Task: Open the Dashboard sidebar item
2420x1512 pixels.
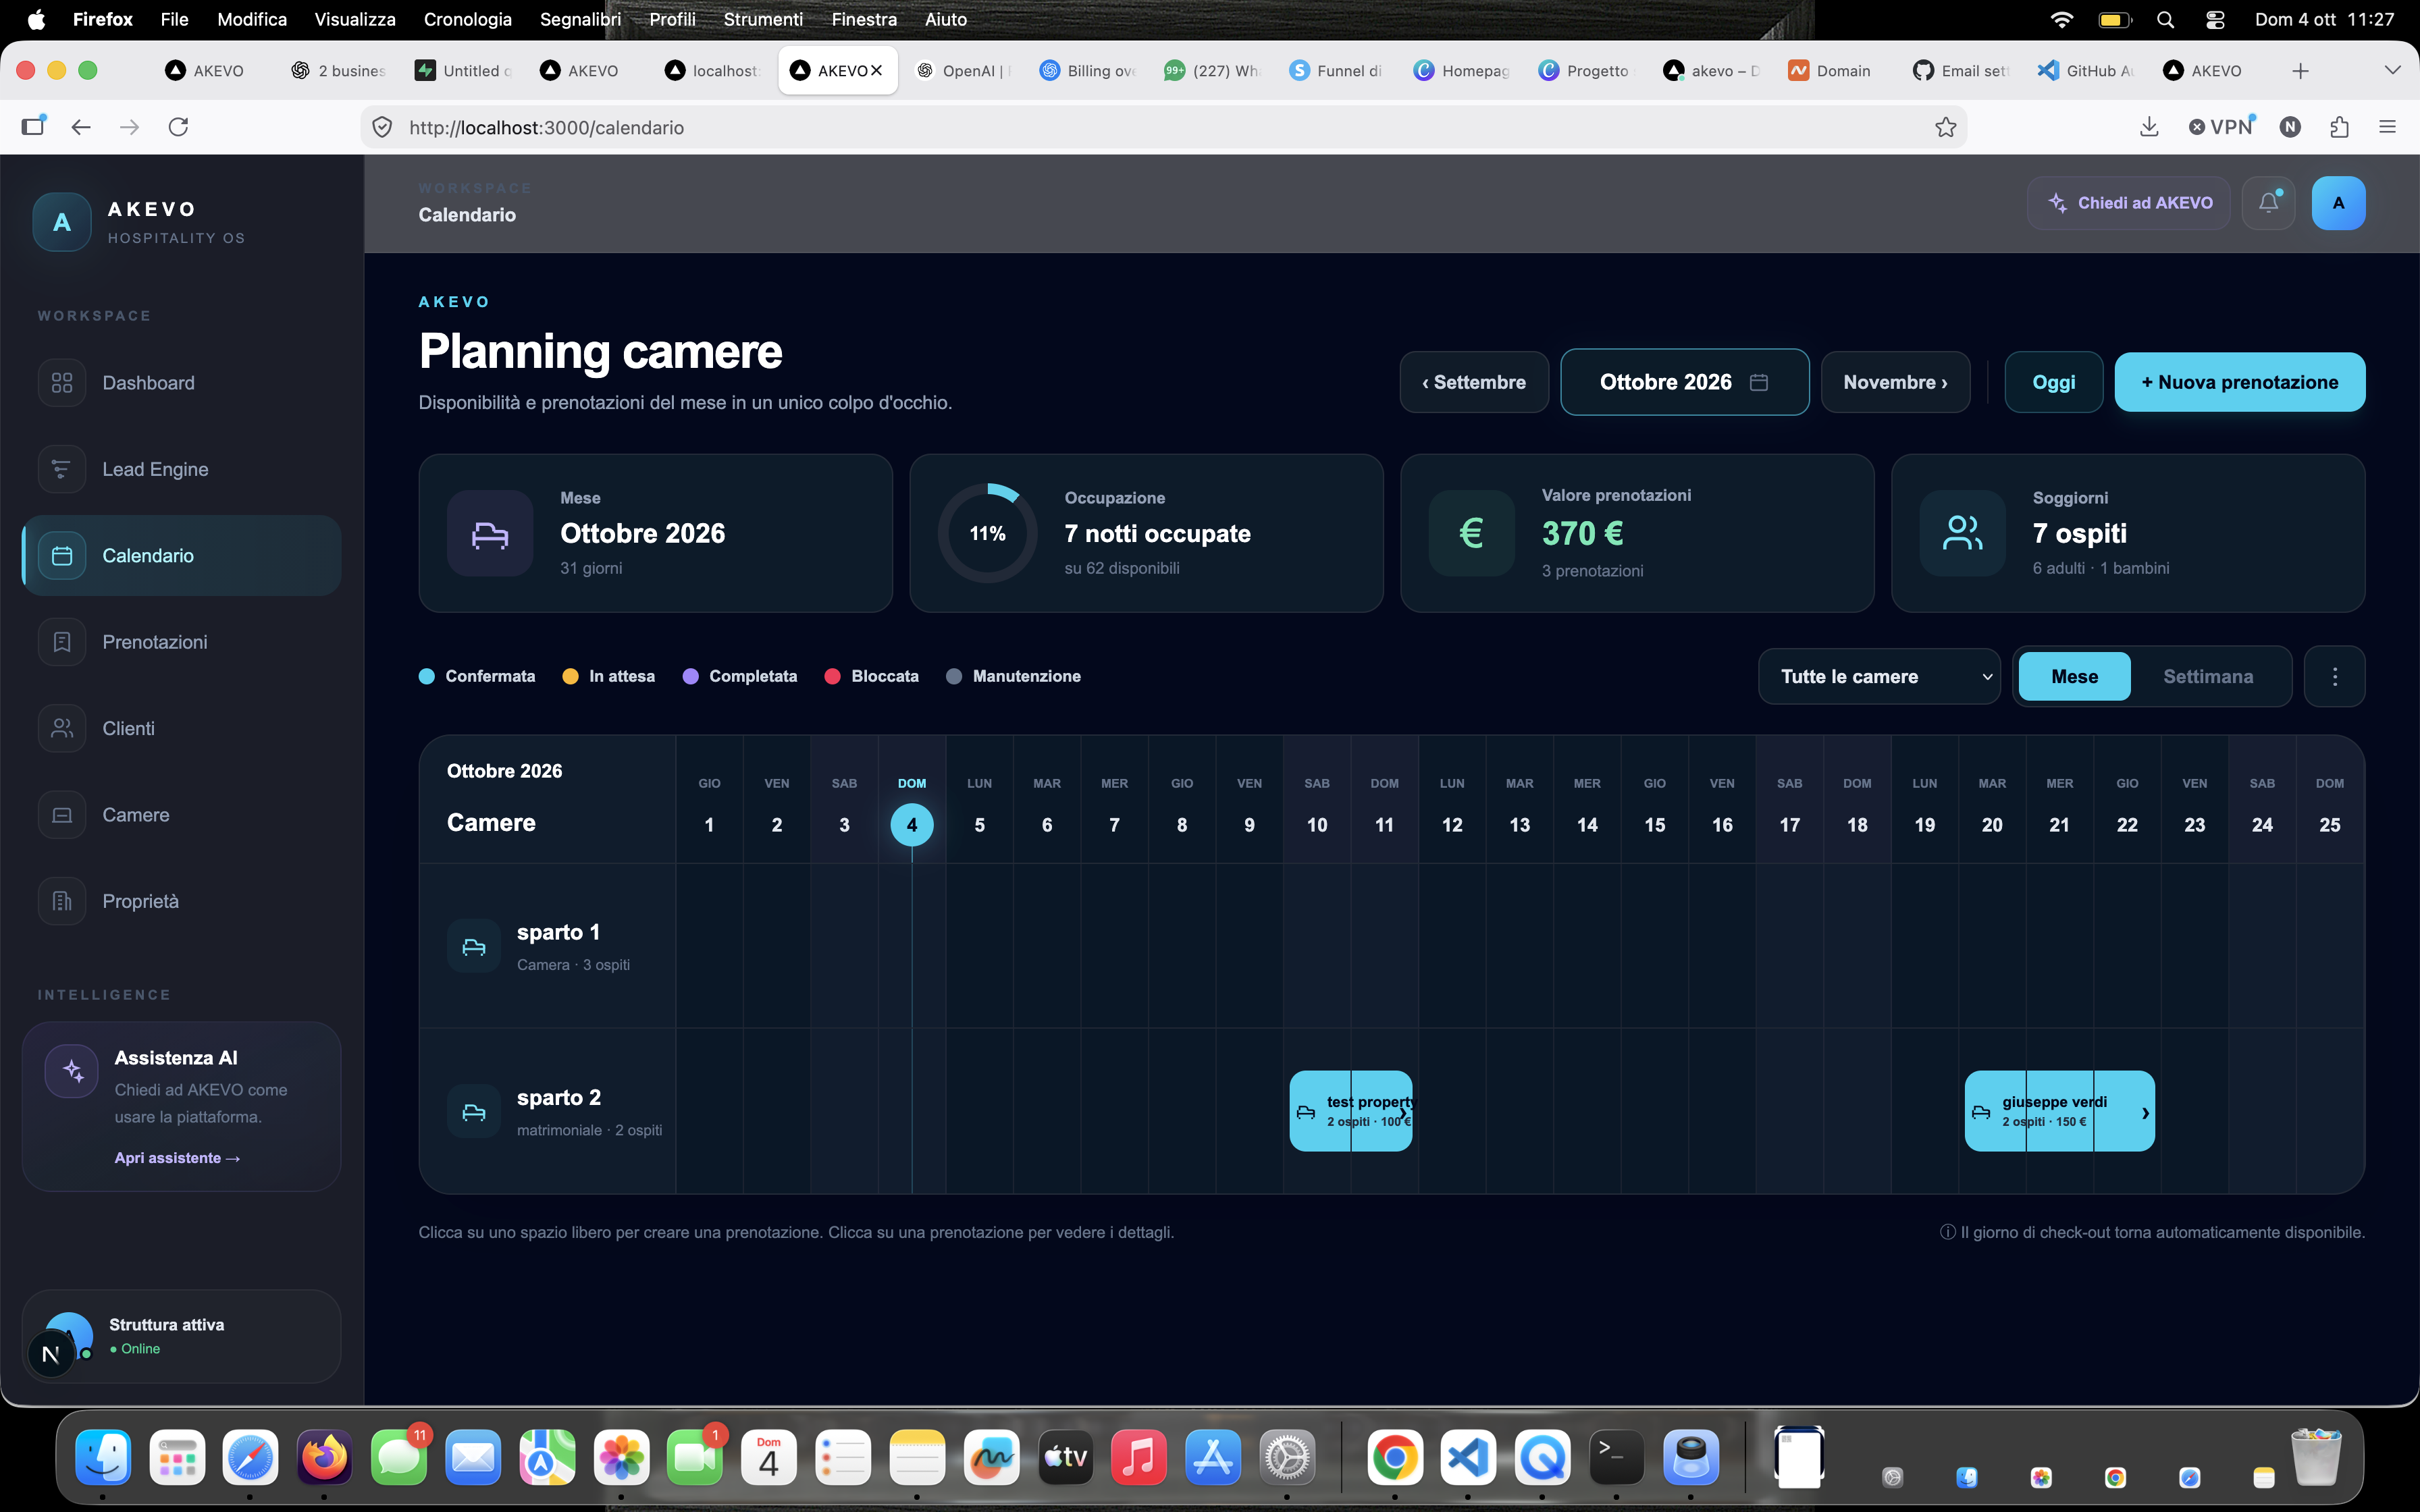Action: [181, 383]
